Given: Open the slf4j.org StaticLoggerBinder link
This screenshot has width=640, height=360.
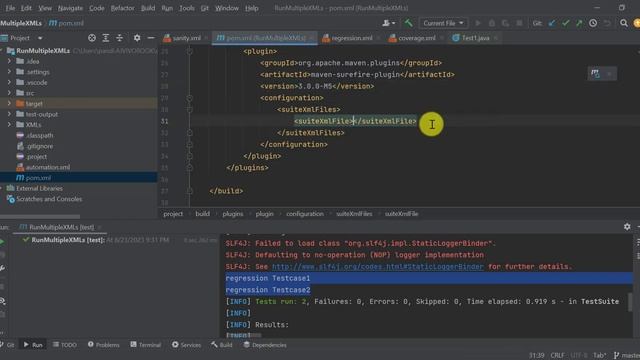Looking at the screenshot, I should [378, 266].
